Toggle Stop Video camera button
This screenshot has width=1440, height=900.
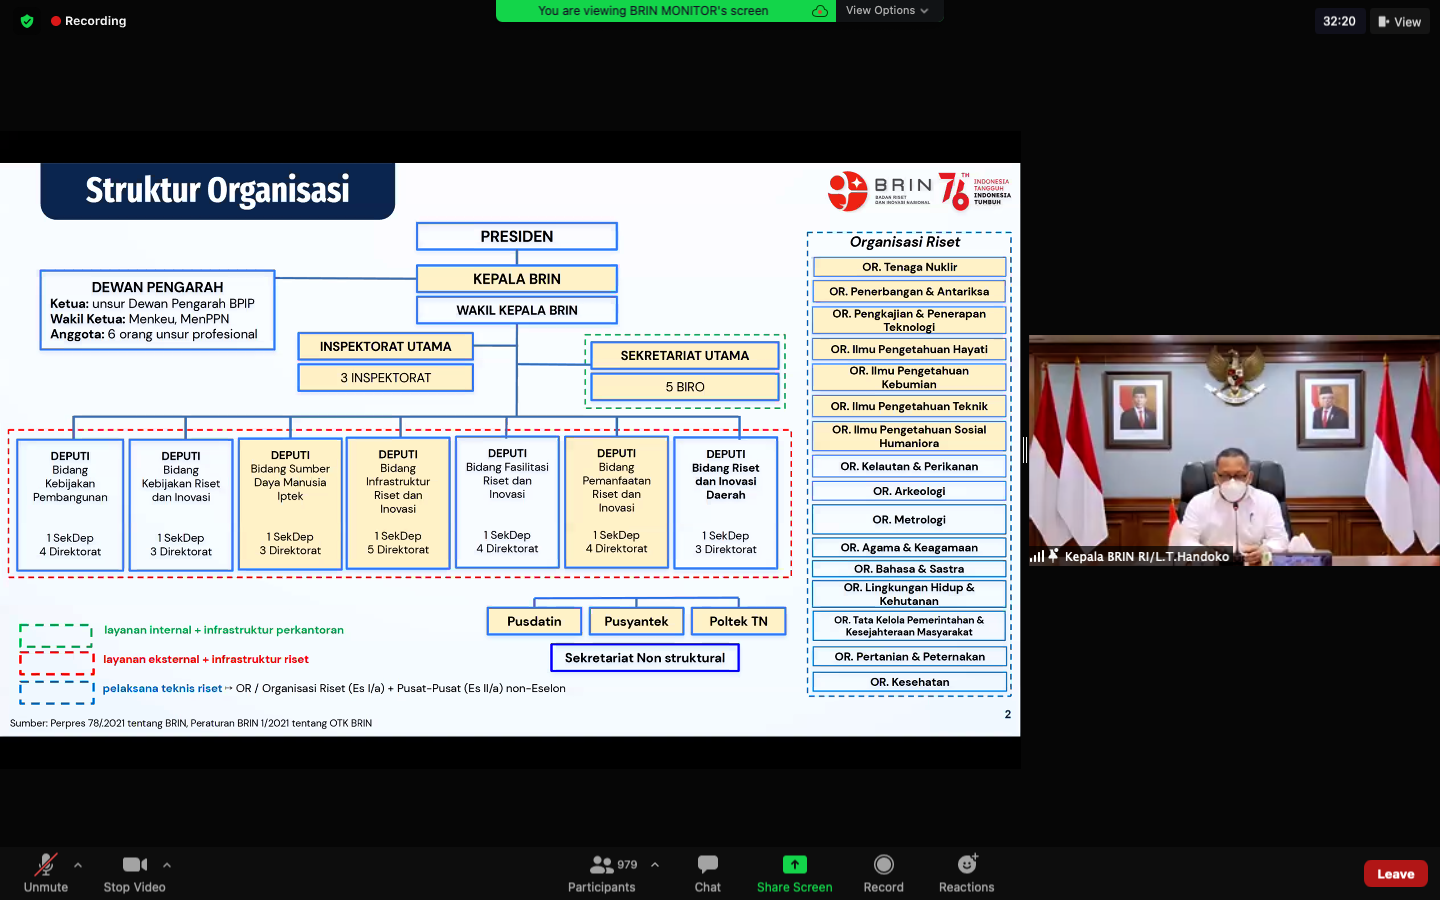pos(134,865)
